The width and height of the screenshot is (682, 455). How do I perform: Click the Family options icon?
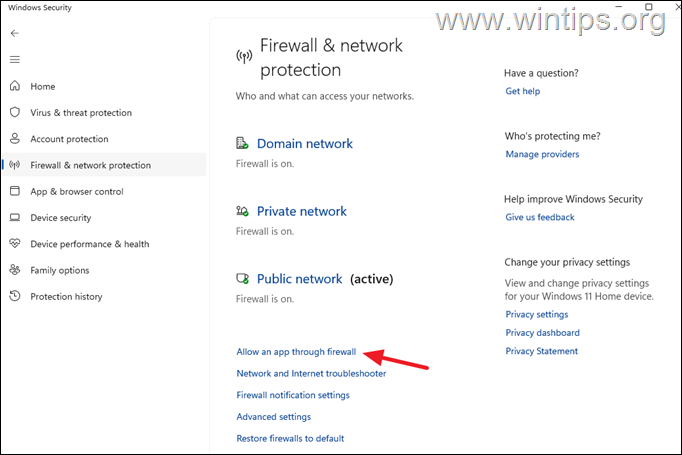[14, 270]
